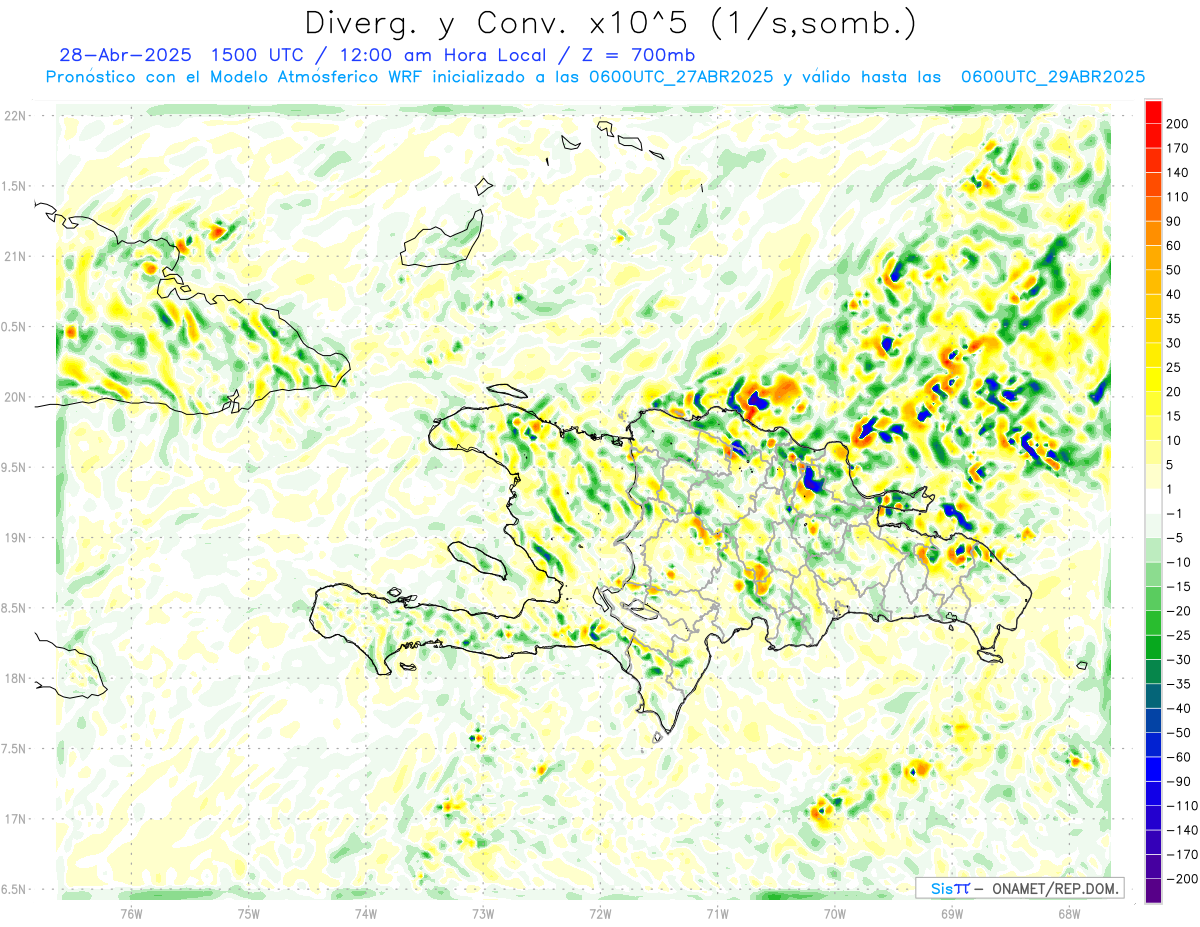Image resolution: width=1200 pixels, height=927 pixels.
Task: Click the positive colorbar value "50"
Action: 1174,271
